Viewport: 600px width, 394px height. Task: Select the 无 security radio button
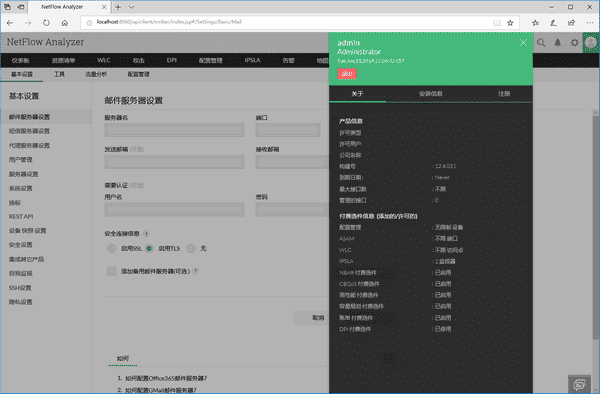191,249
